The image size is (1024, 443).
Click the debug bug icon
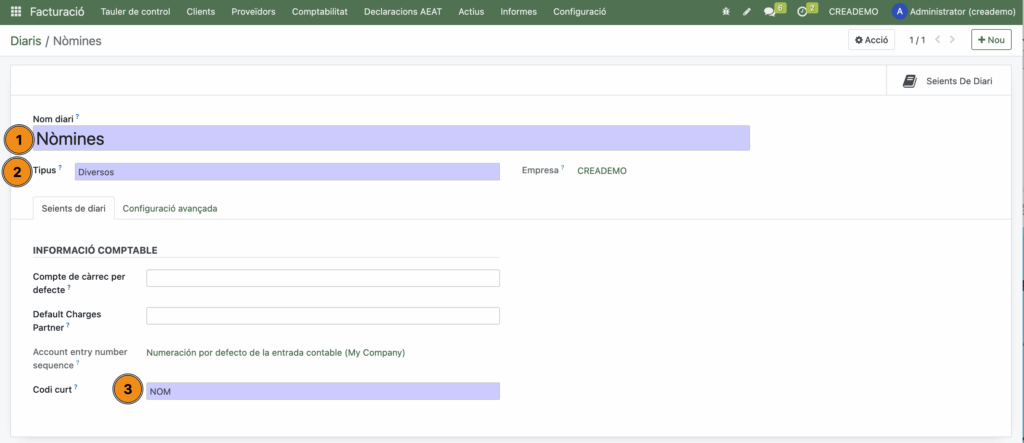coord(725,12)
